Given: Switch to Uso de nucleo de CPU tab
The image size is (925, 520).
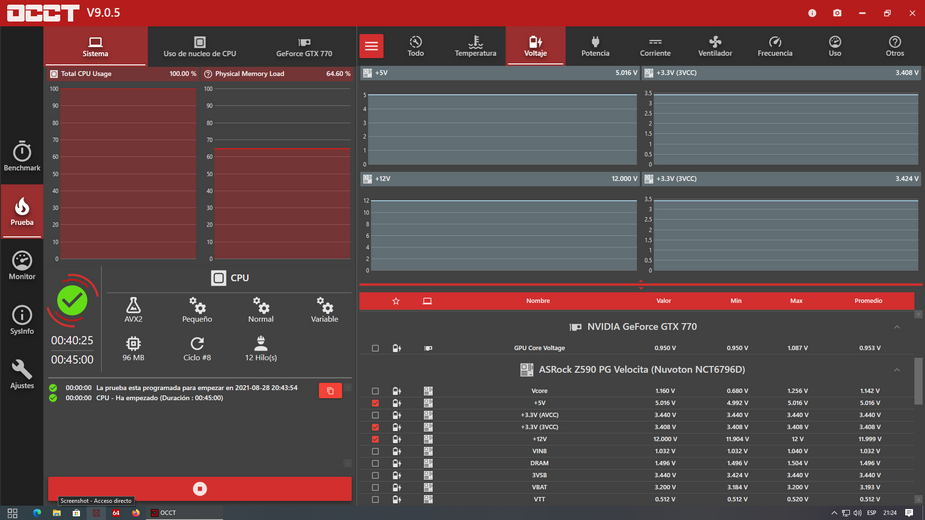Looking at the screenshot, I should pyautogui.click(x=199, y=46).
